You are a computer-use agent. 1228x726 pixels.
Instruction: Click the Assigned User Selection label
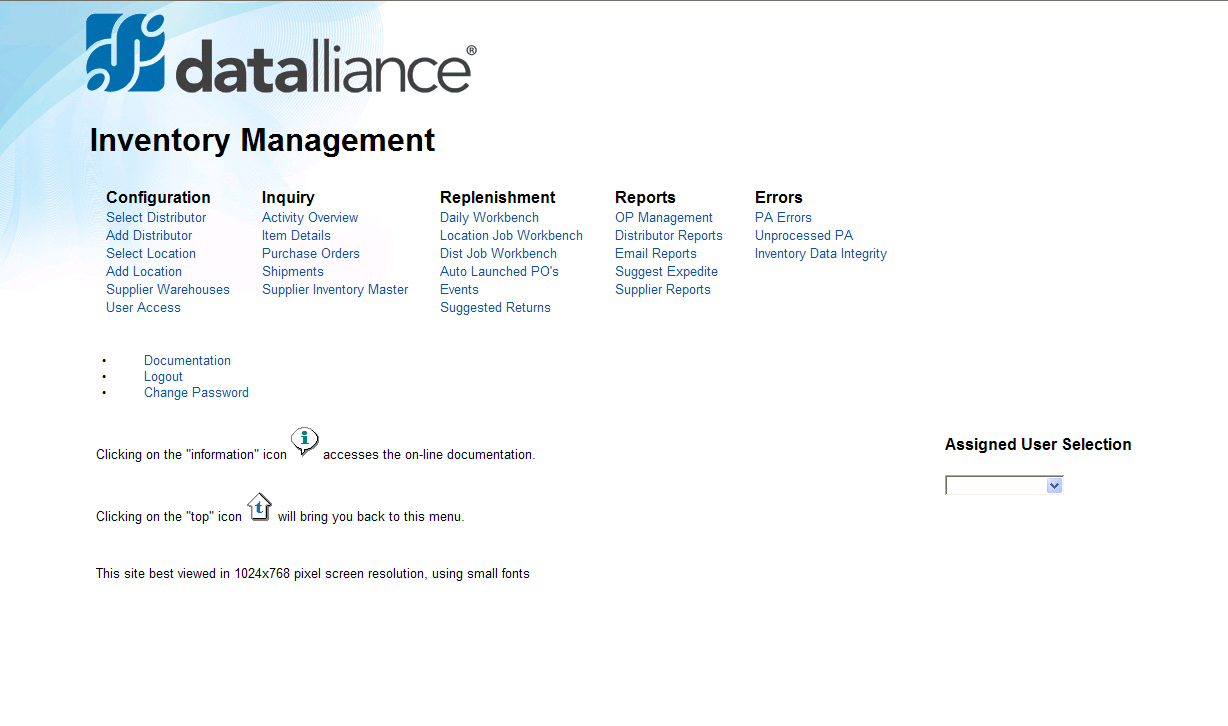(1038, 444)
